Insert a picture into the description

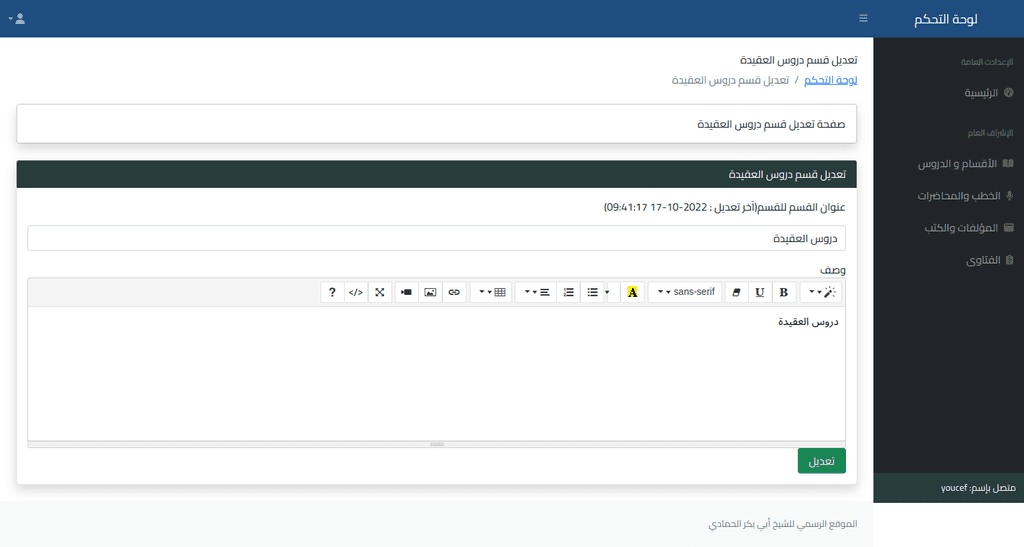pyautogui.click(x=430, y=292)
